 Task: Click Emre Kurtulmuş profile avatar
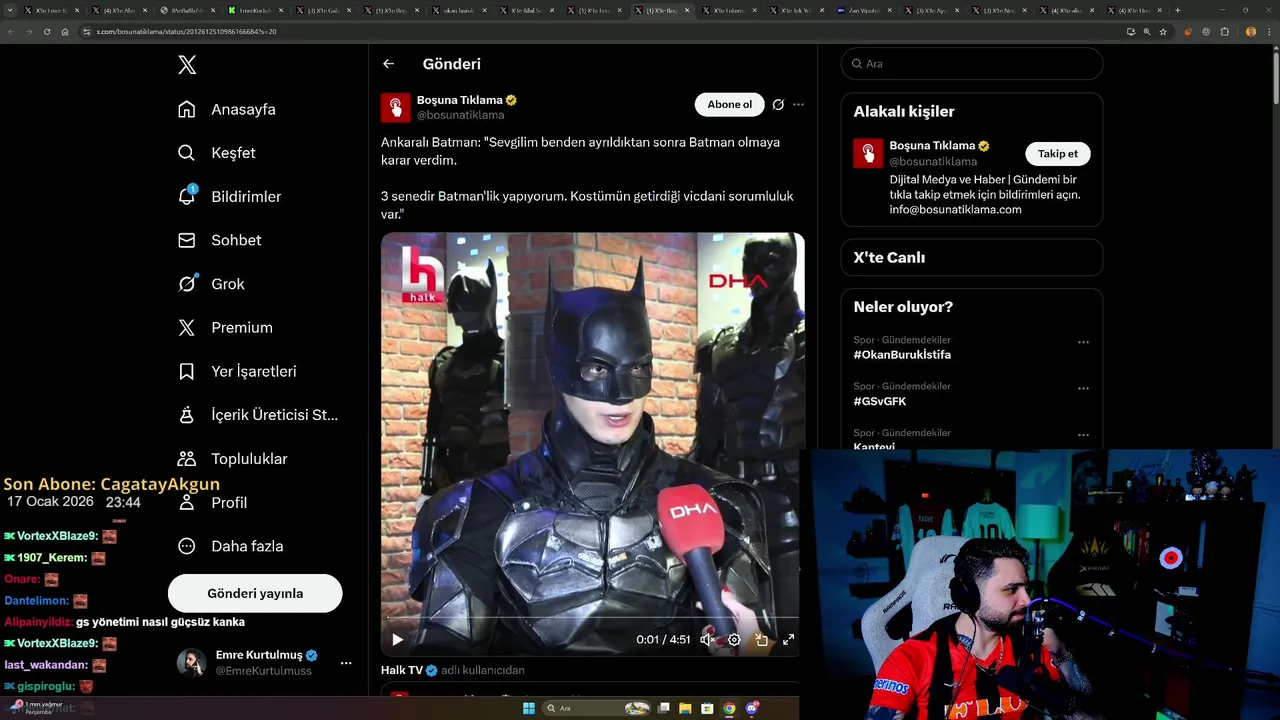pos(192,662)
